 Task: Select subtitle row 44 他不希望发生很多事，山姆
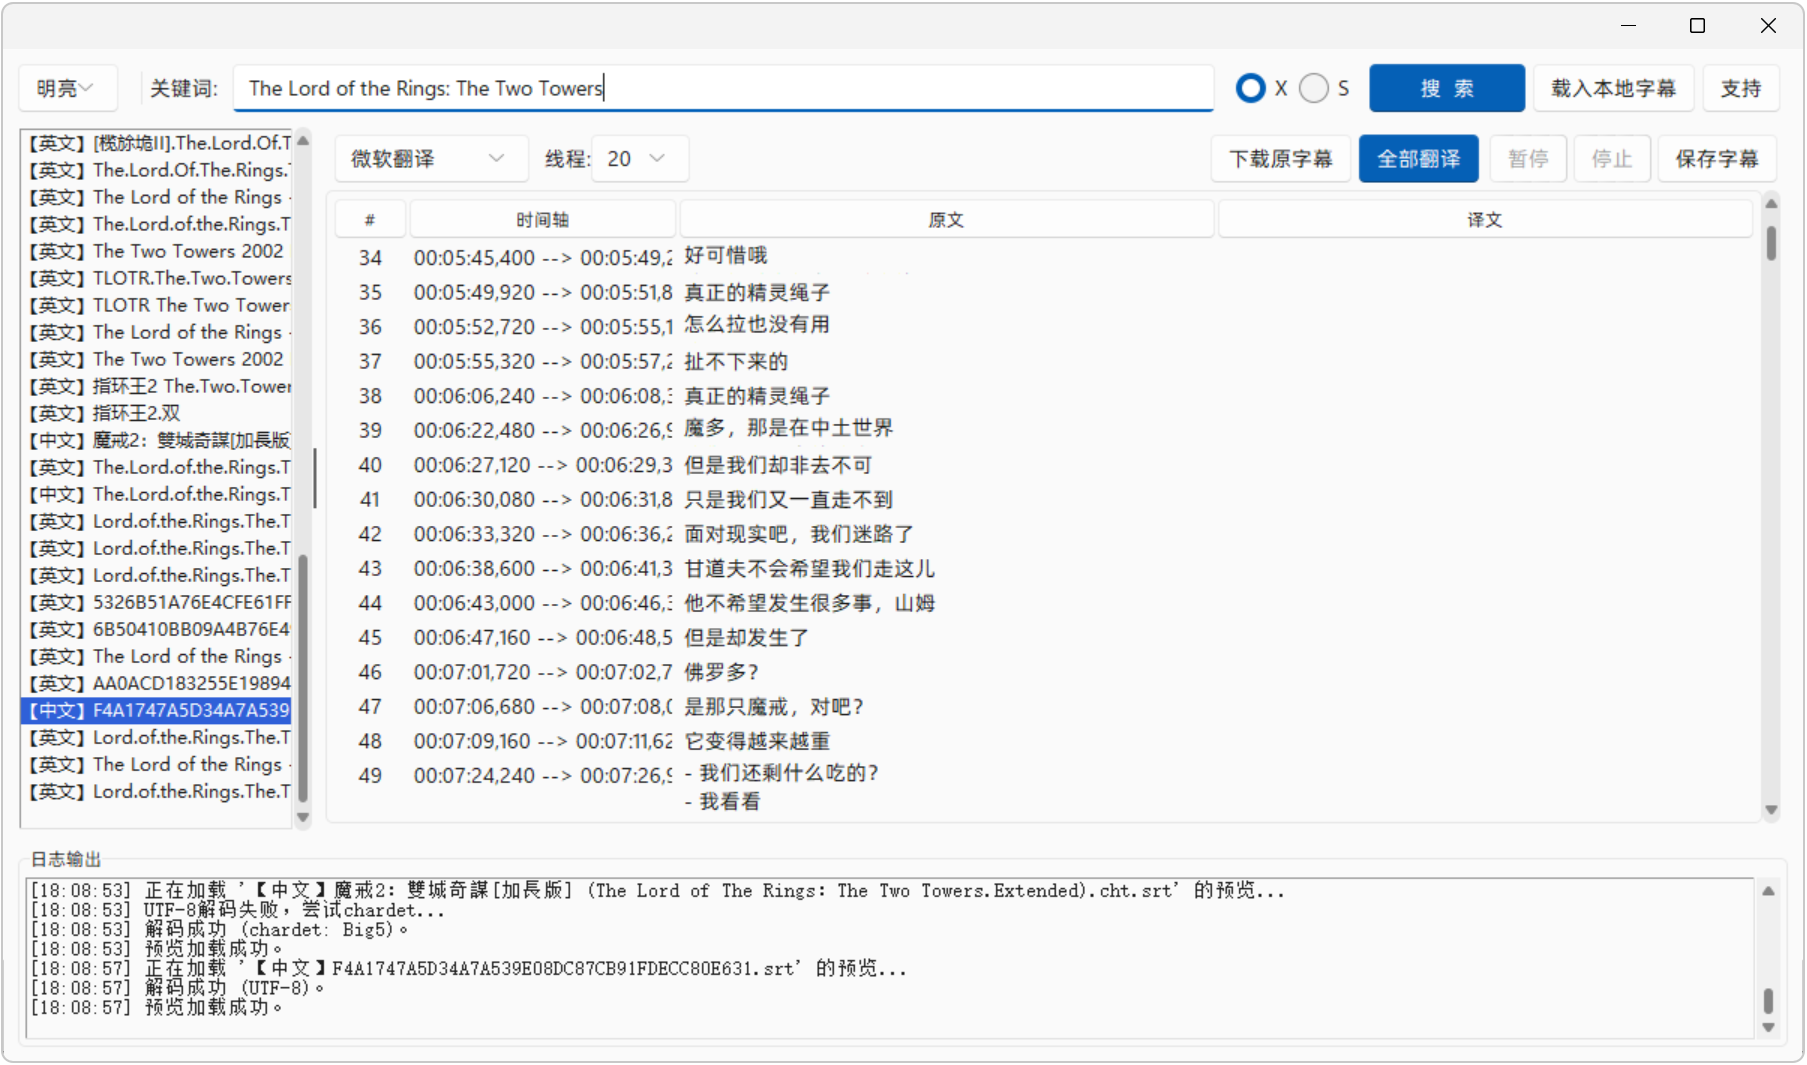(1043, 603)
